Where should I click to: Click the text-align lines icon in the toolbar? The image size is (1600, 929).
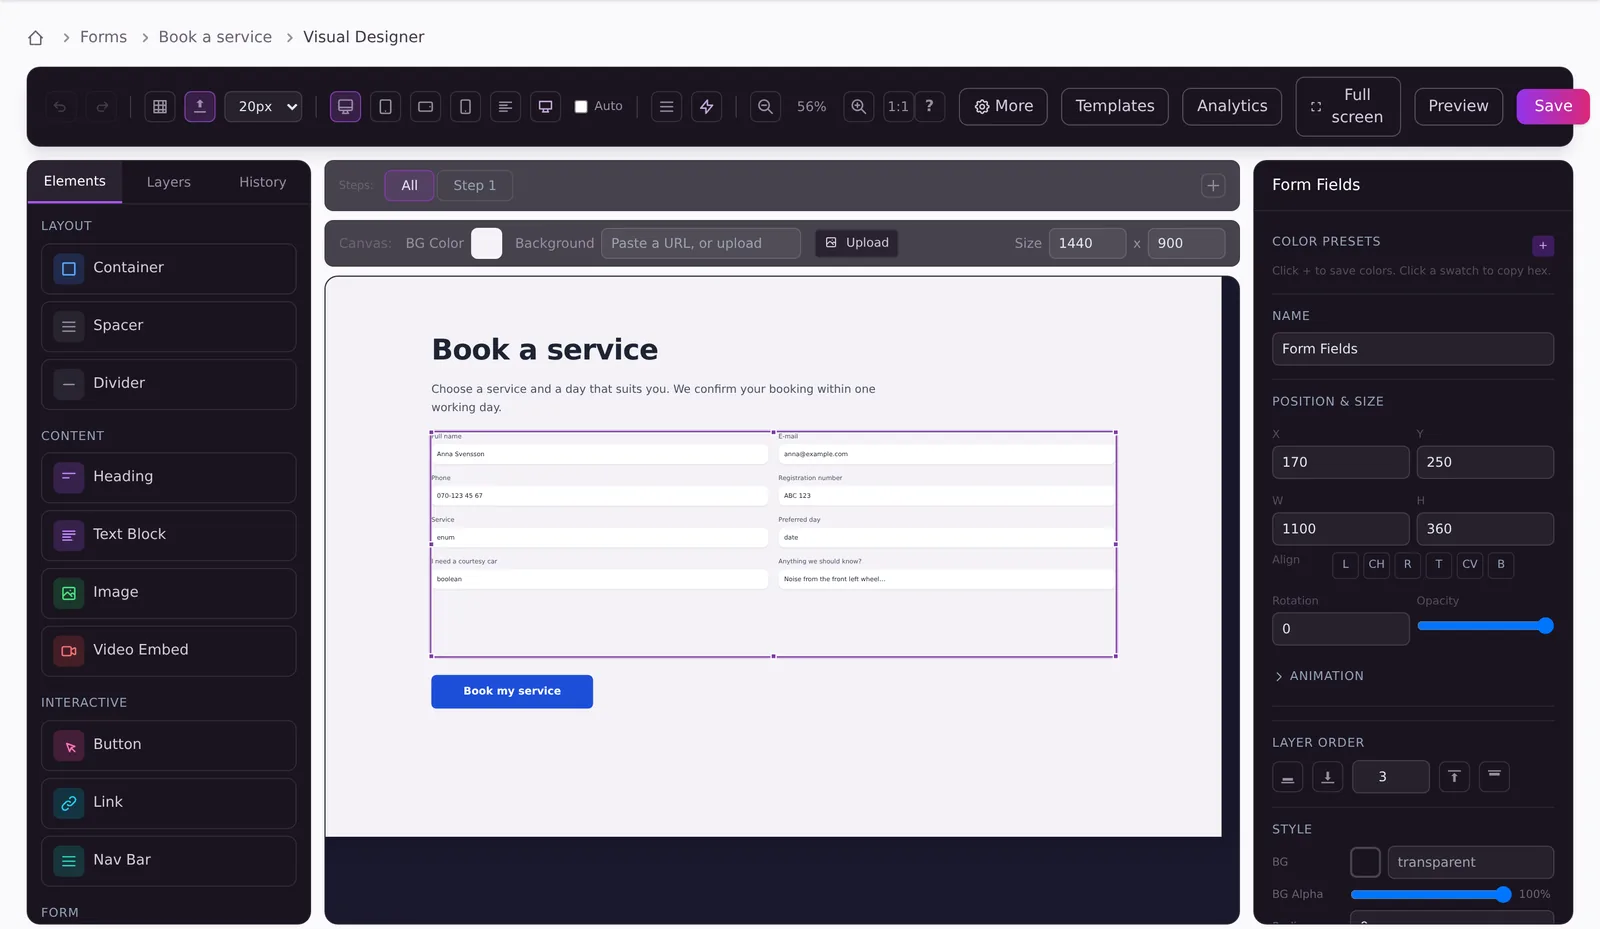505,107
